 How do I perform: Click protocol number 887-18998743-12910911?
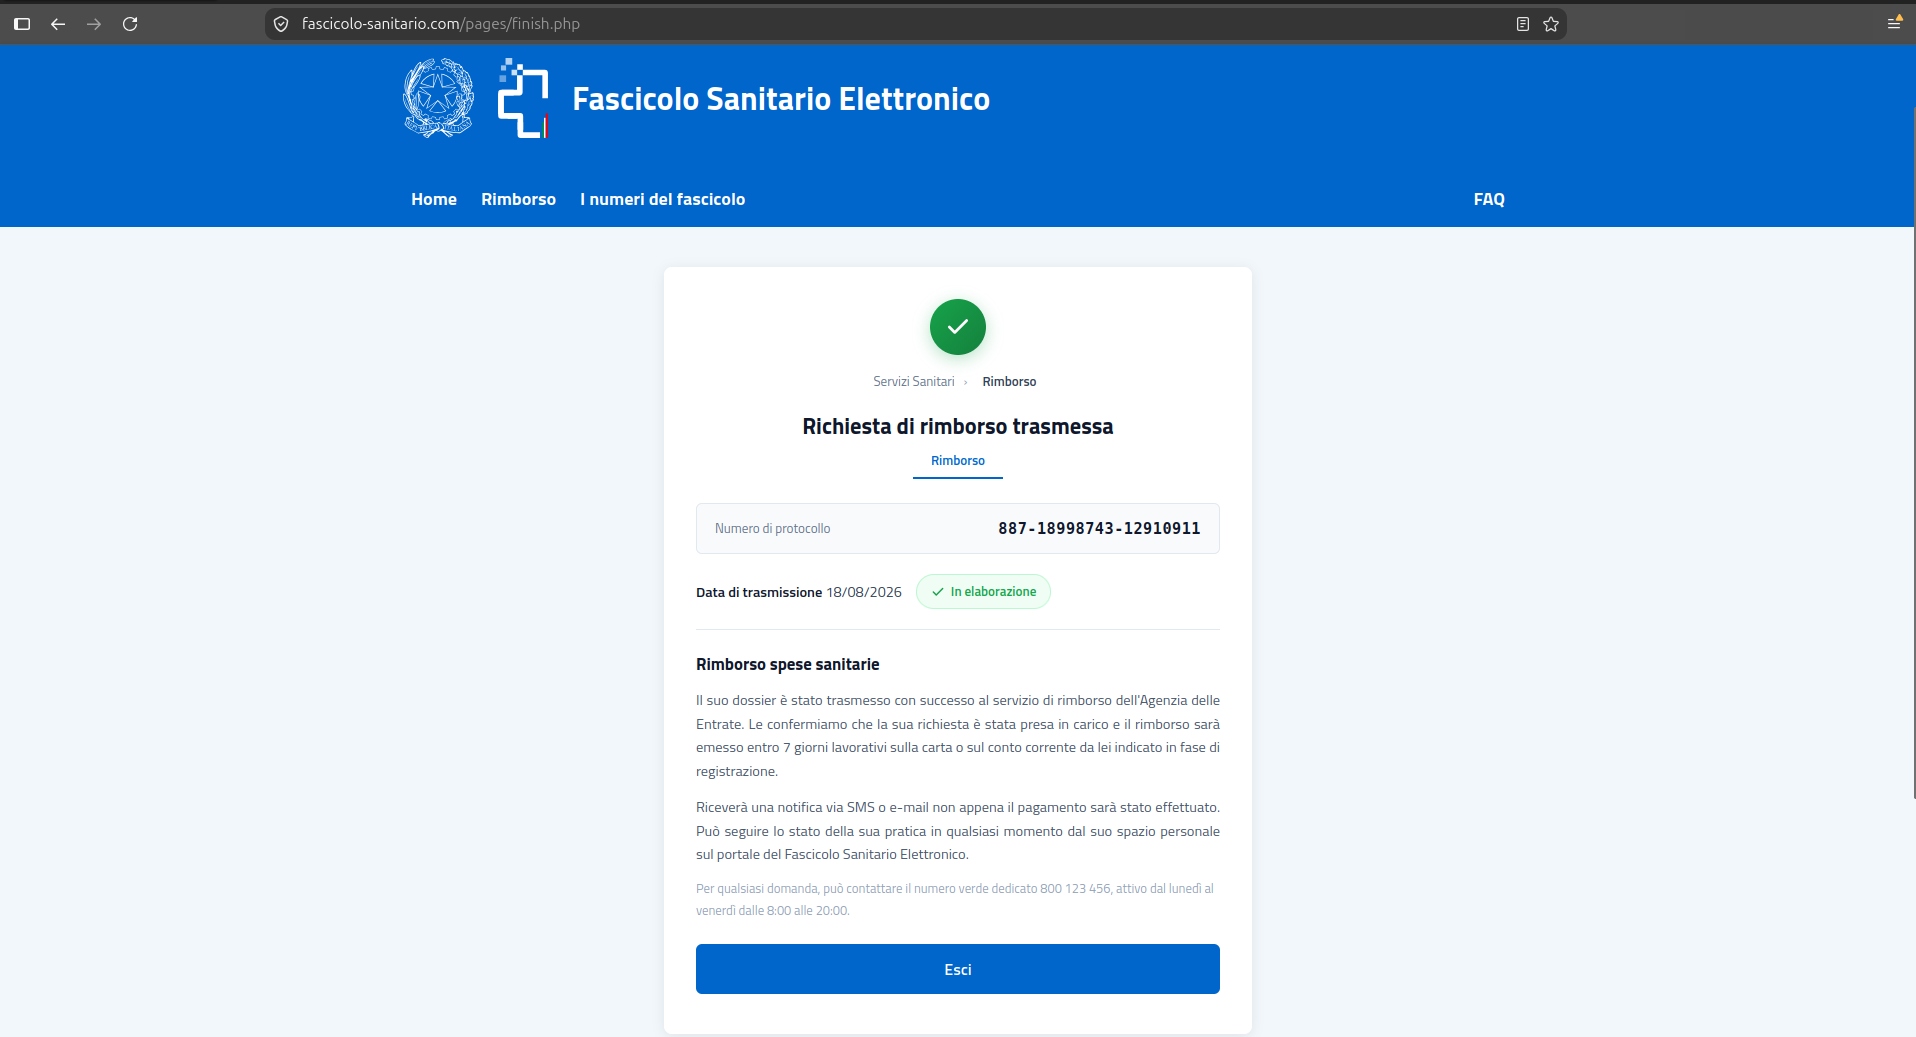coord(1099,528)
